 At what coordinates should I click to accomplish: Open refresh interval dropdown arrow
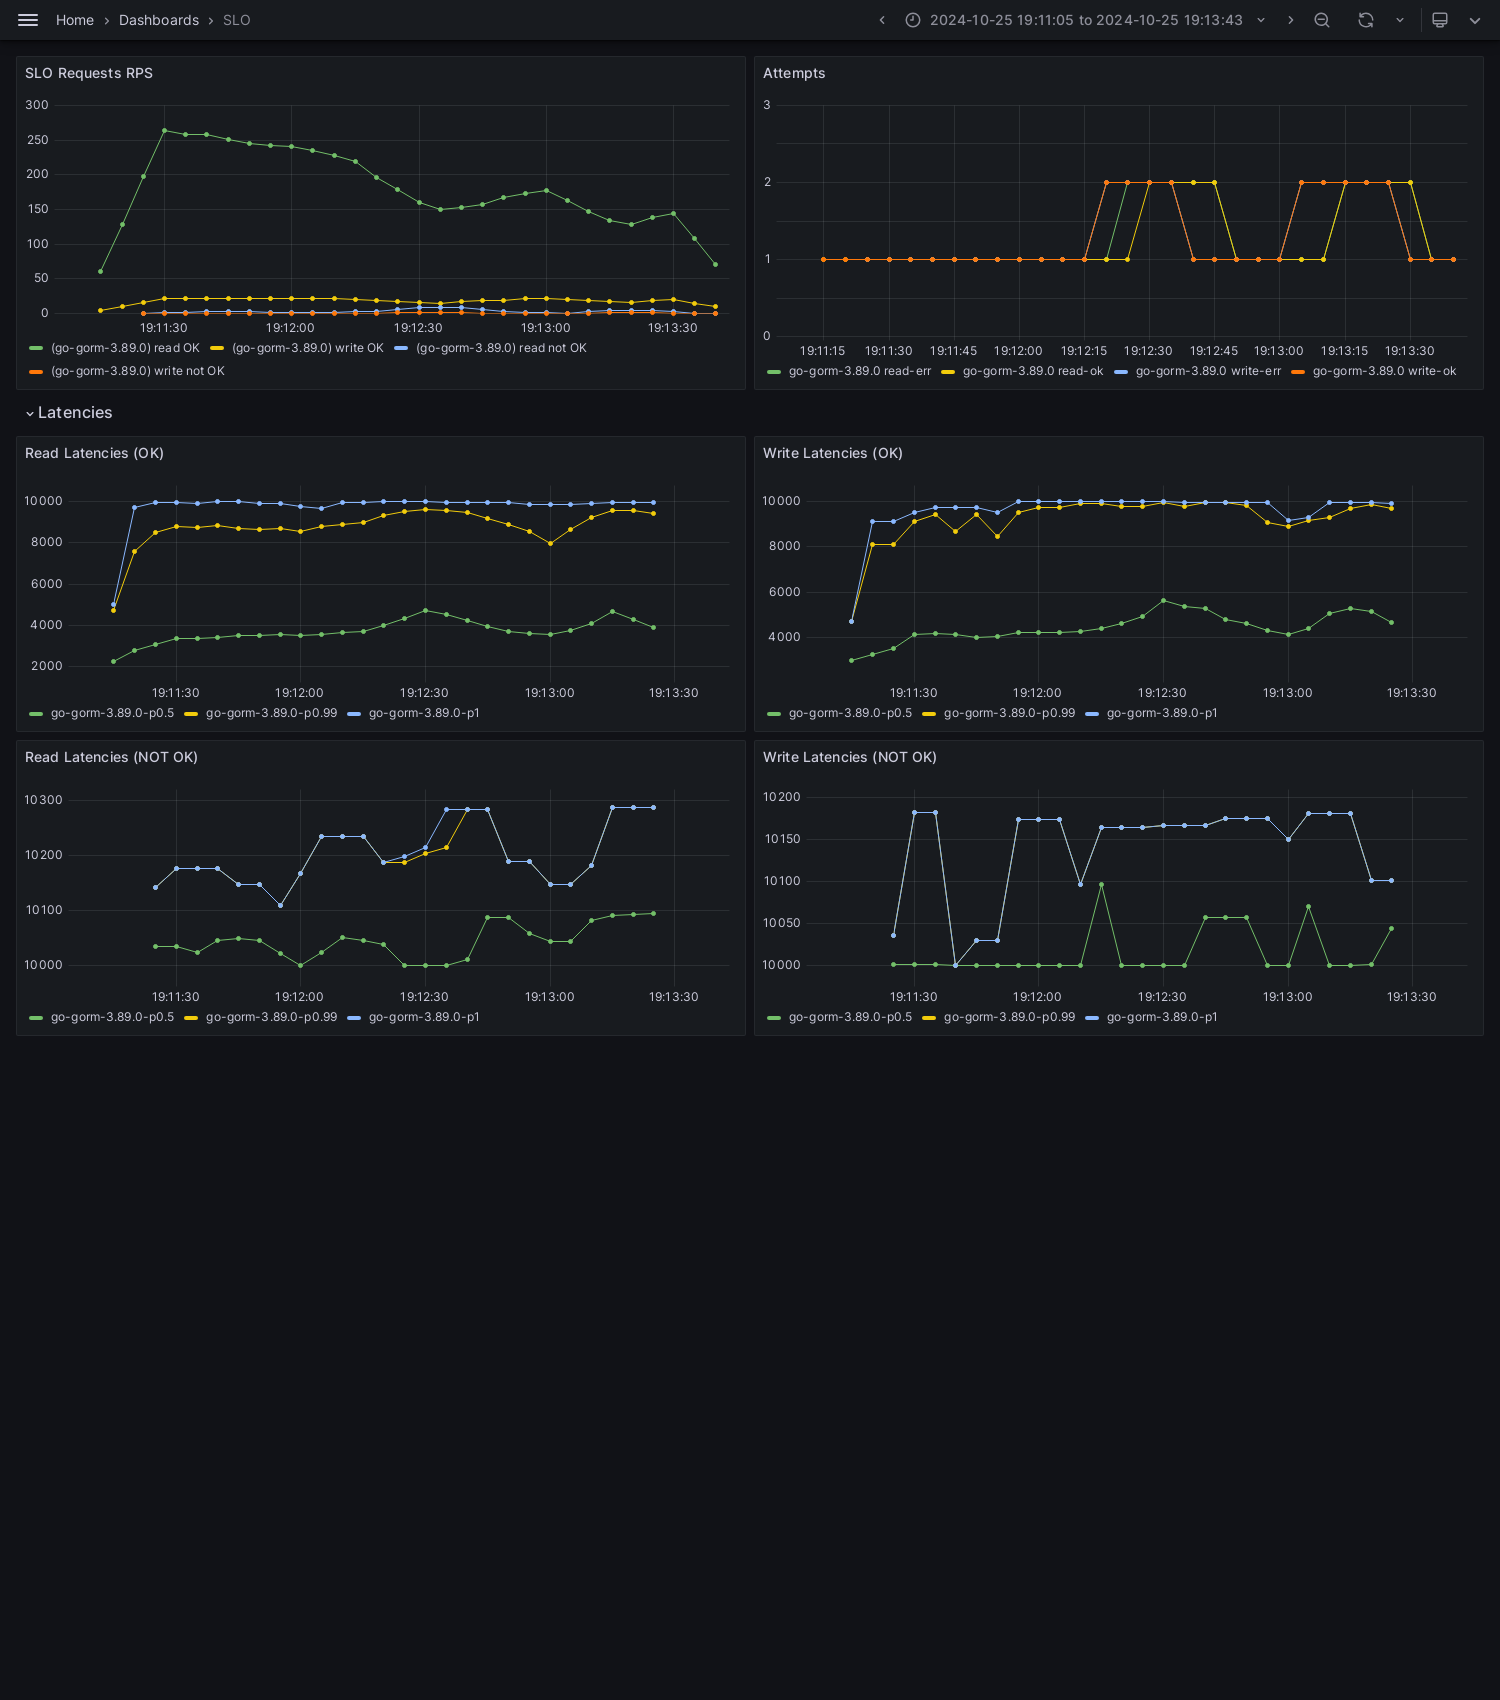[1400, 20]
